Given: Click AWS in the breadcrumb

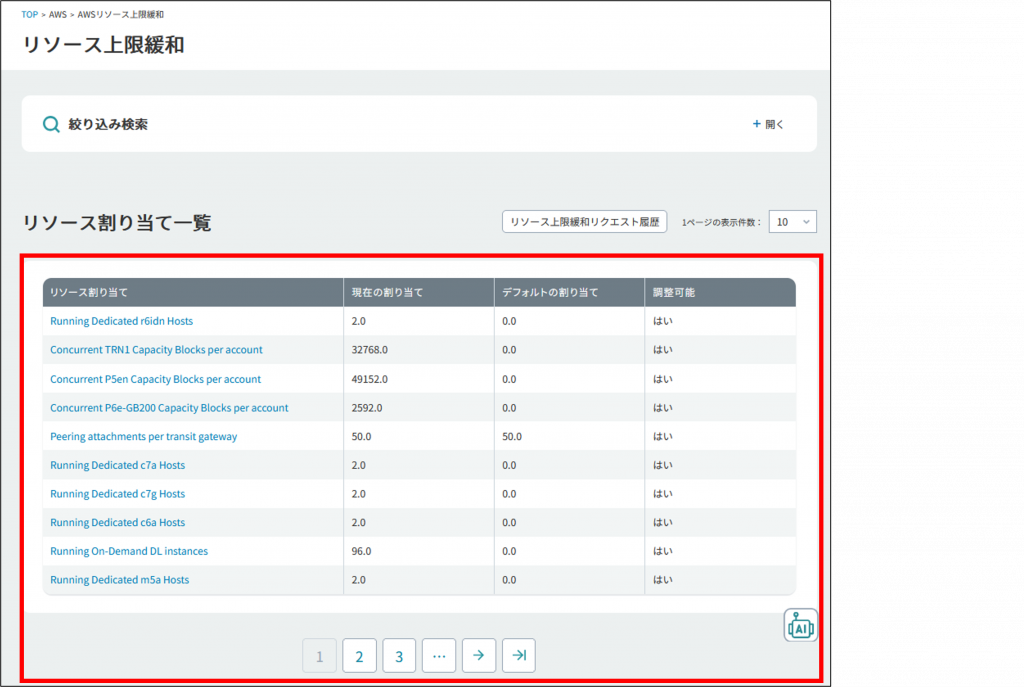Looking at the screenshot, I should click(58, 15).
